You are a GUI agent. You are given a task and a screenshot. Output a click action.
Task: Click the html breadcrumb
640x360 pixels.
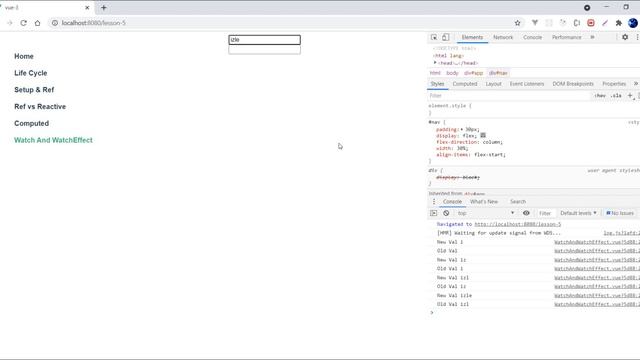pyautogui.click(x=435, y=73)
